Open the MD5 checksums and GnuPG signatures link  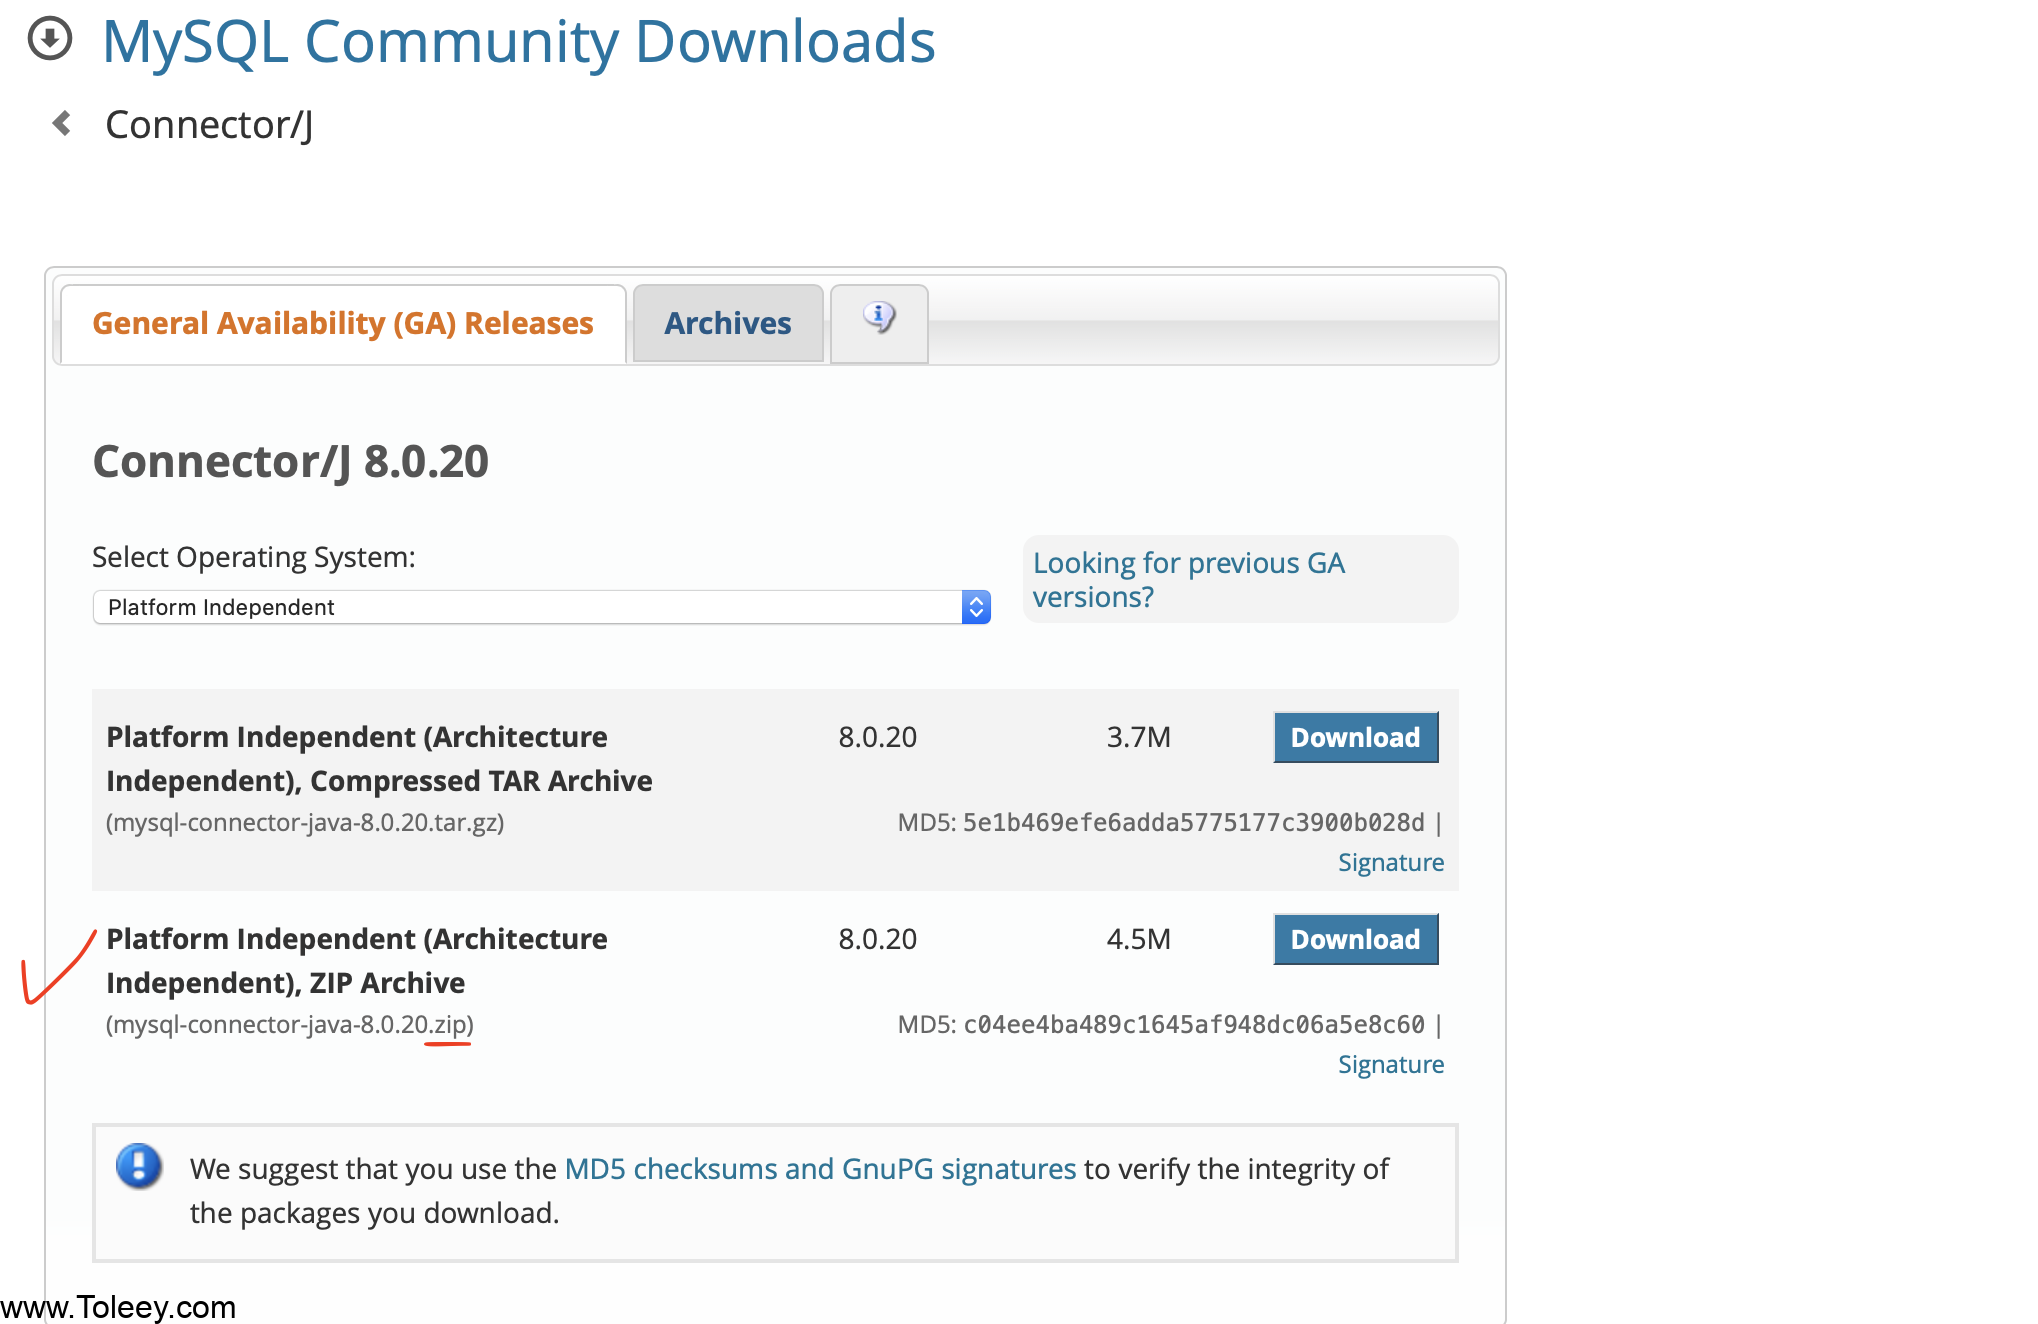(x=820, y=1168)
